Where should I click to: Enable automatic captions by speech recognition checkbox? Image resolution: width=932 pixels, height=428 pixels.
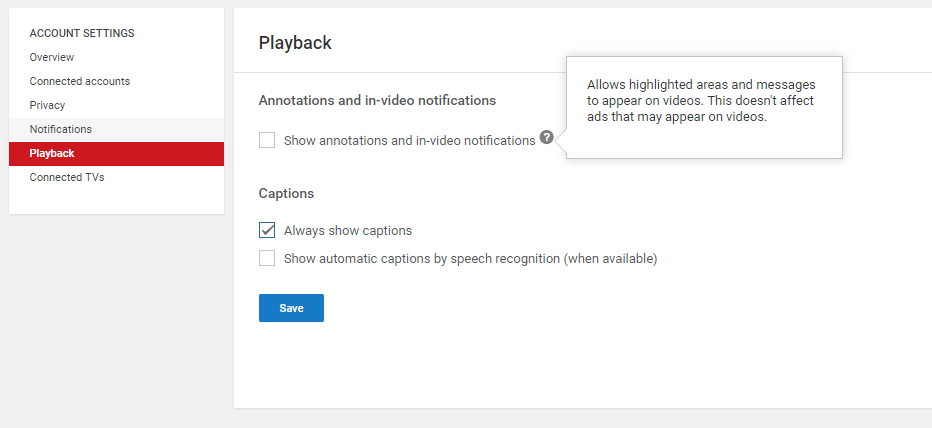[x=267, y=259]
